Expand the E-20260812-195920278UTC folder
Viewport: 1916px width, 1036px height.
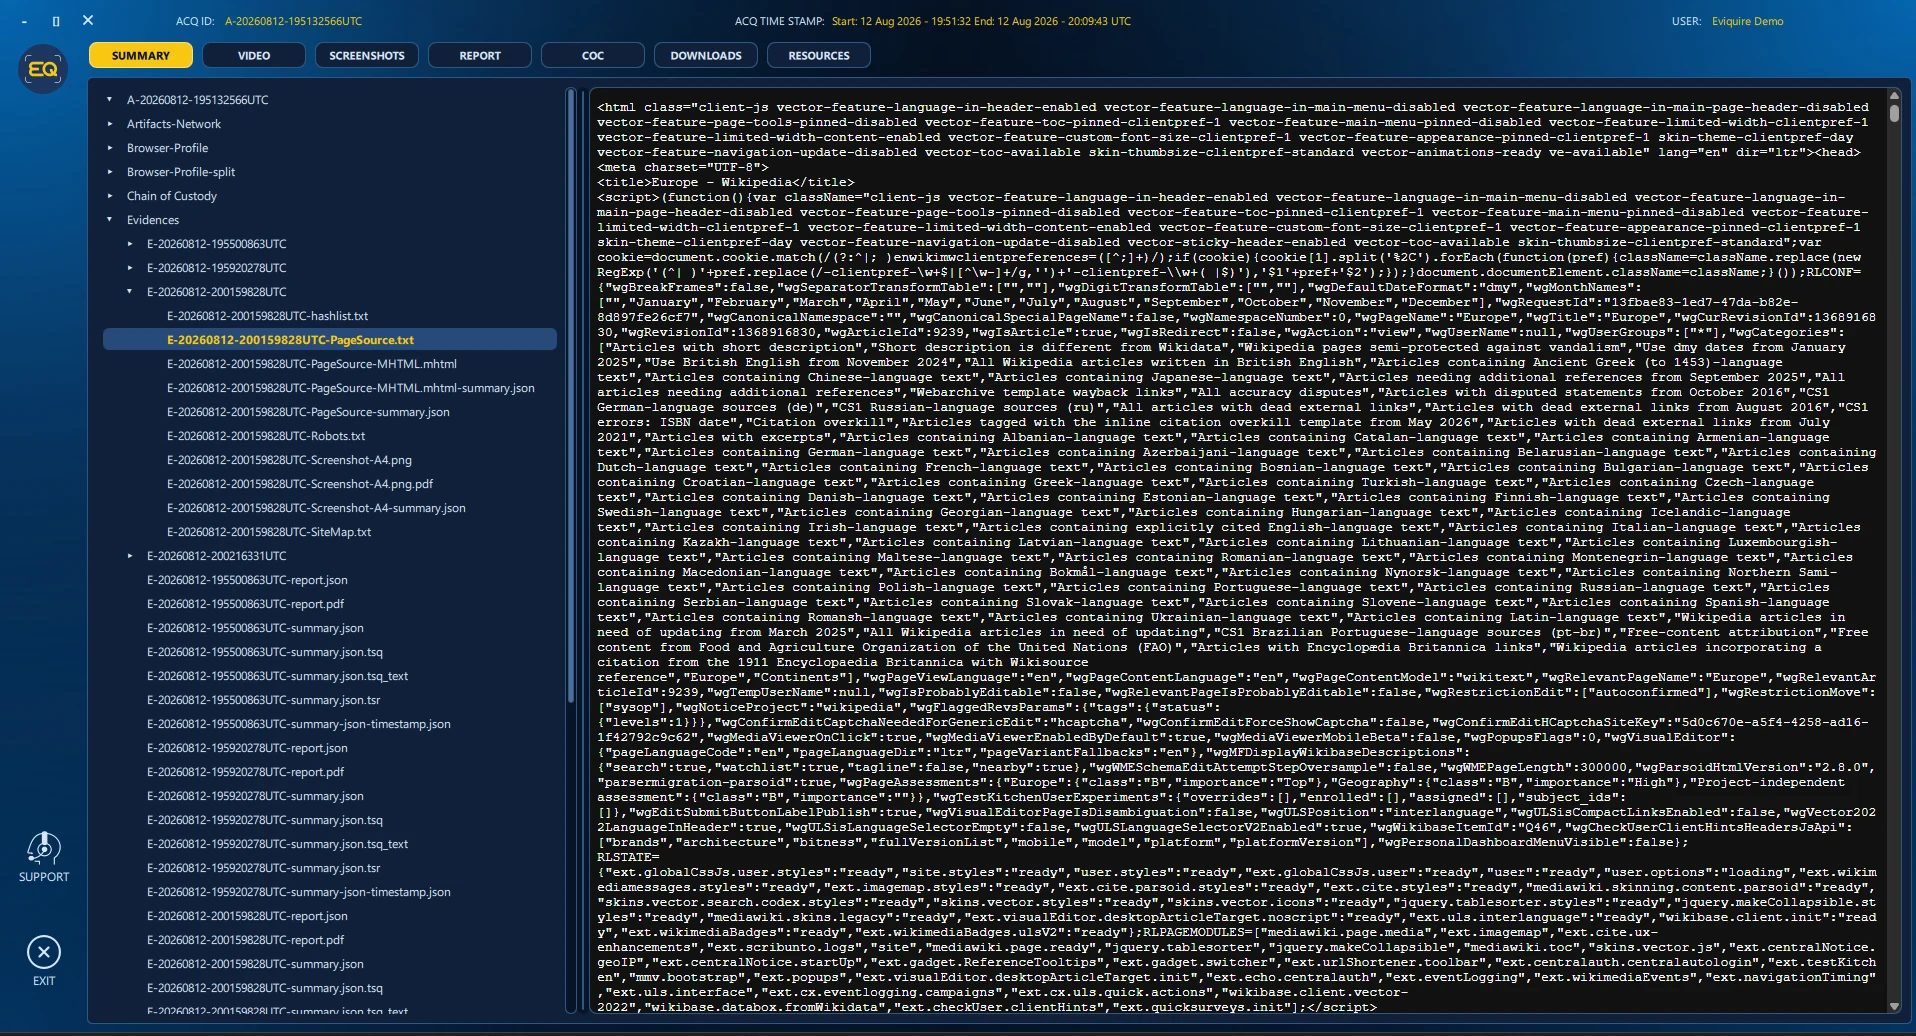pos(130,268)
